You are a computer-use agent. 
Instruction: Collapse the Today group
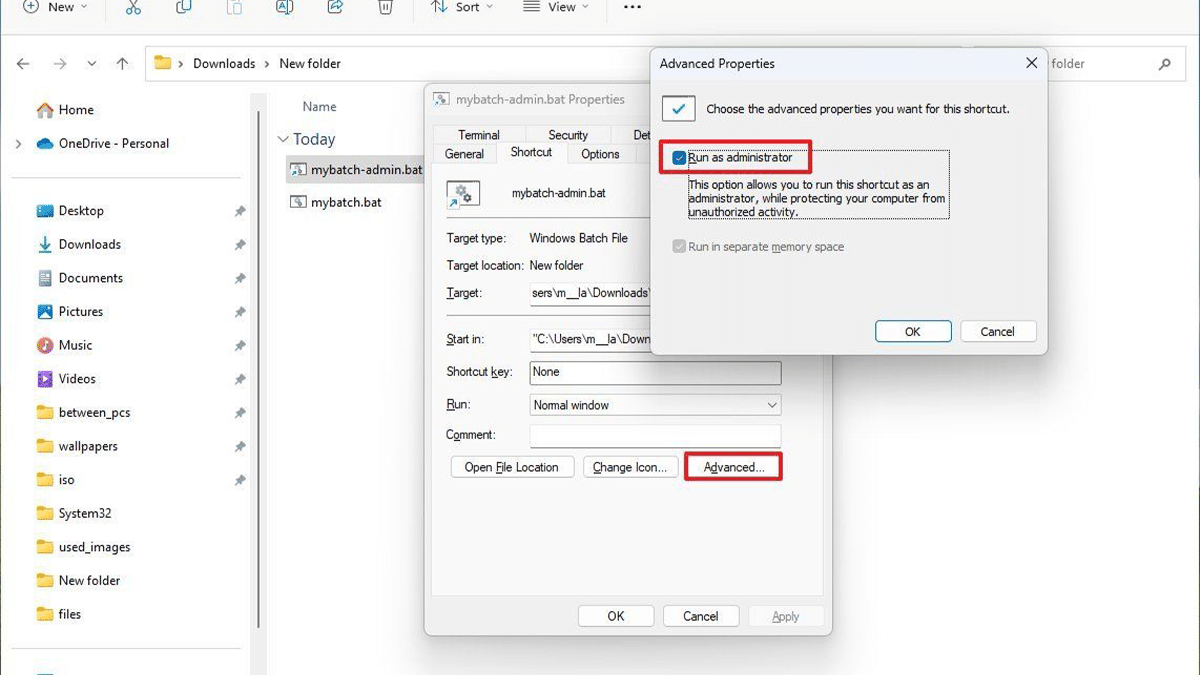(283, 139)
